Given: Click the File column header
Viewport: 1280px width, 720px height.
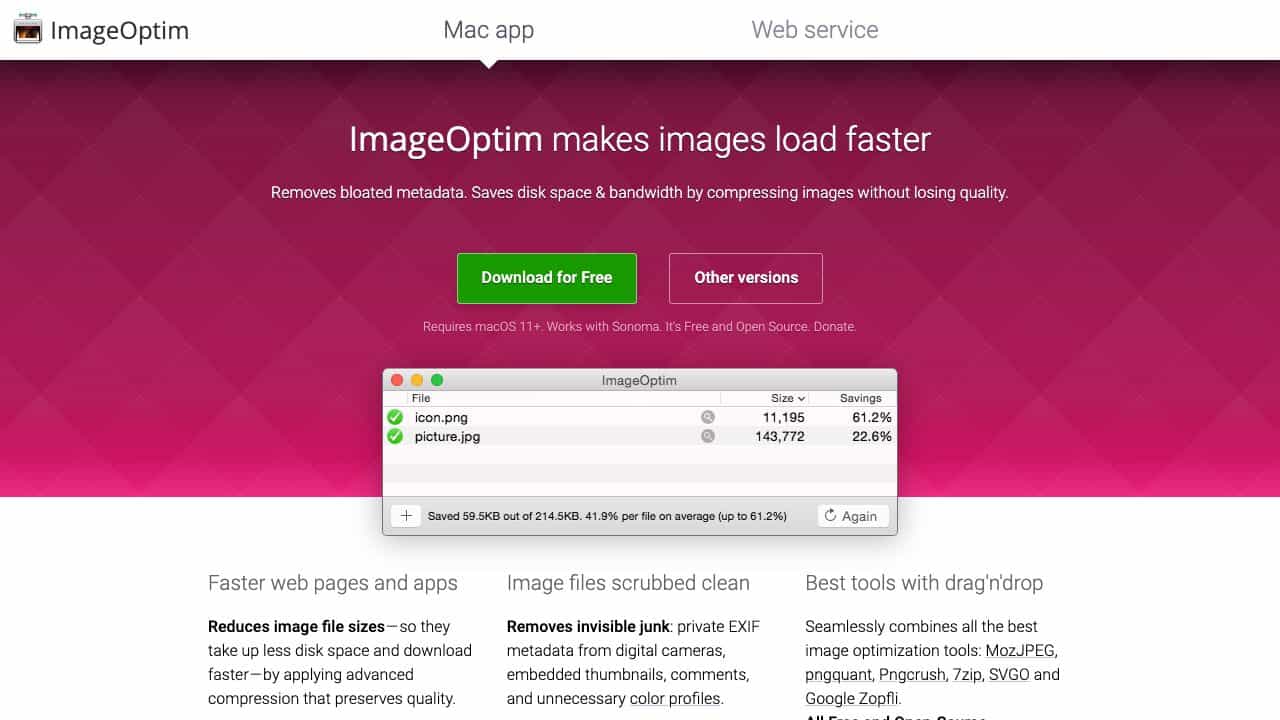Looking at the screenshot, I should (421, 398).
